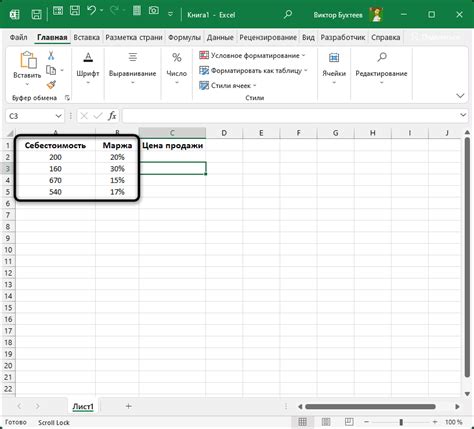The image size is (474, 429).
Task: Click the Name Box showing C3
Action: pyautogui.click(x=29, y=116)
